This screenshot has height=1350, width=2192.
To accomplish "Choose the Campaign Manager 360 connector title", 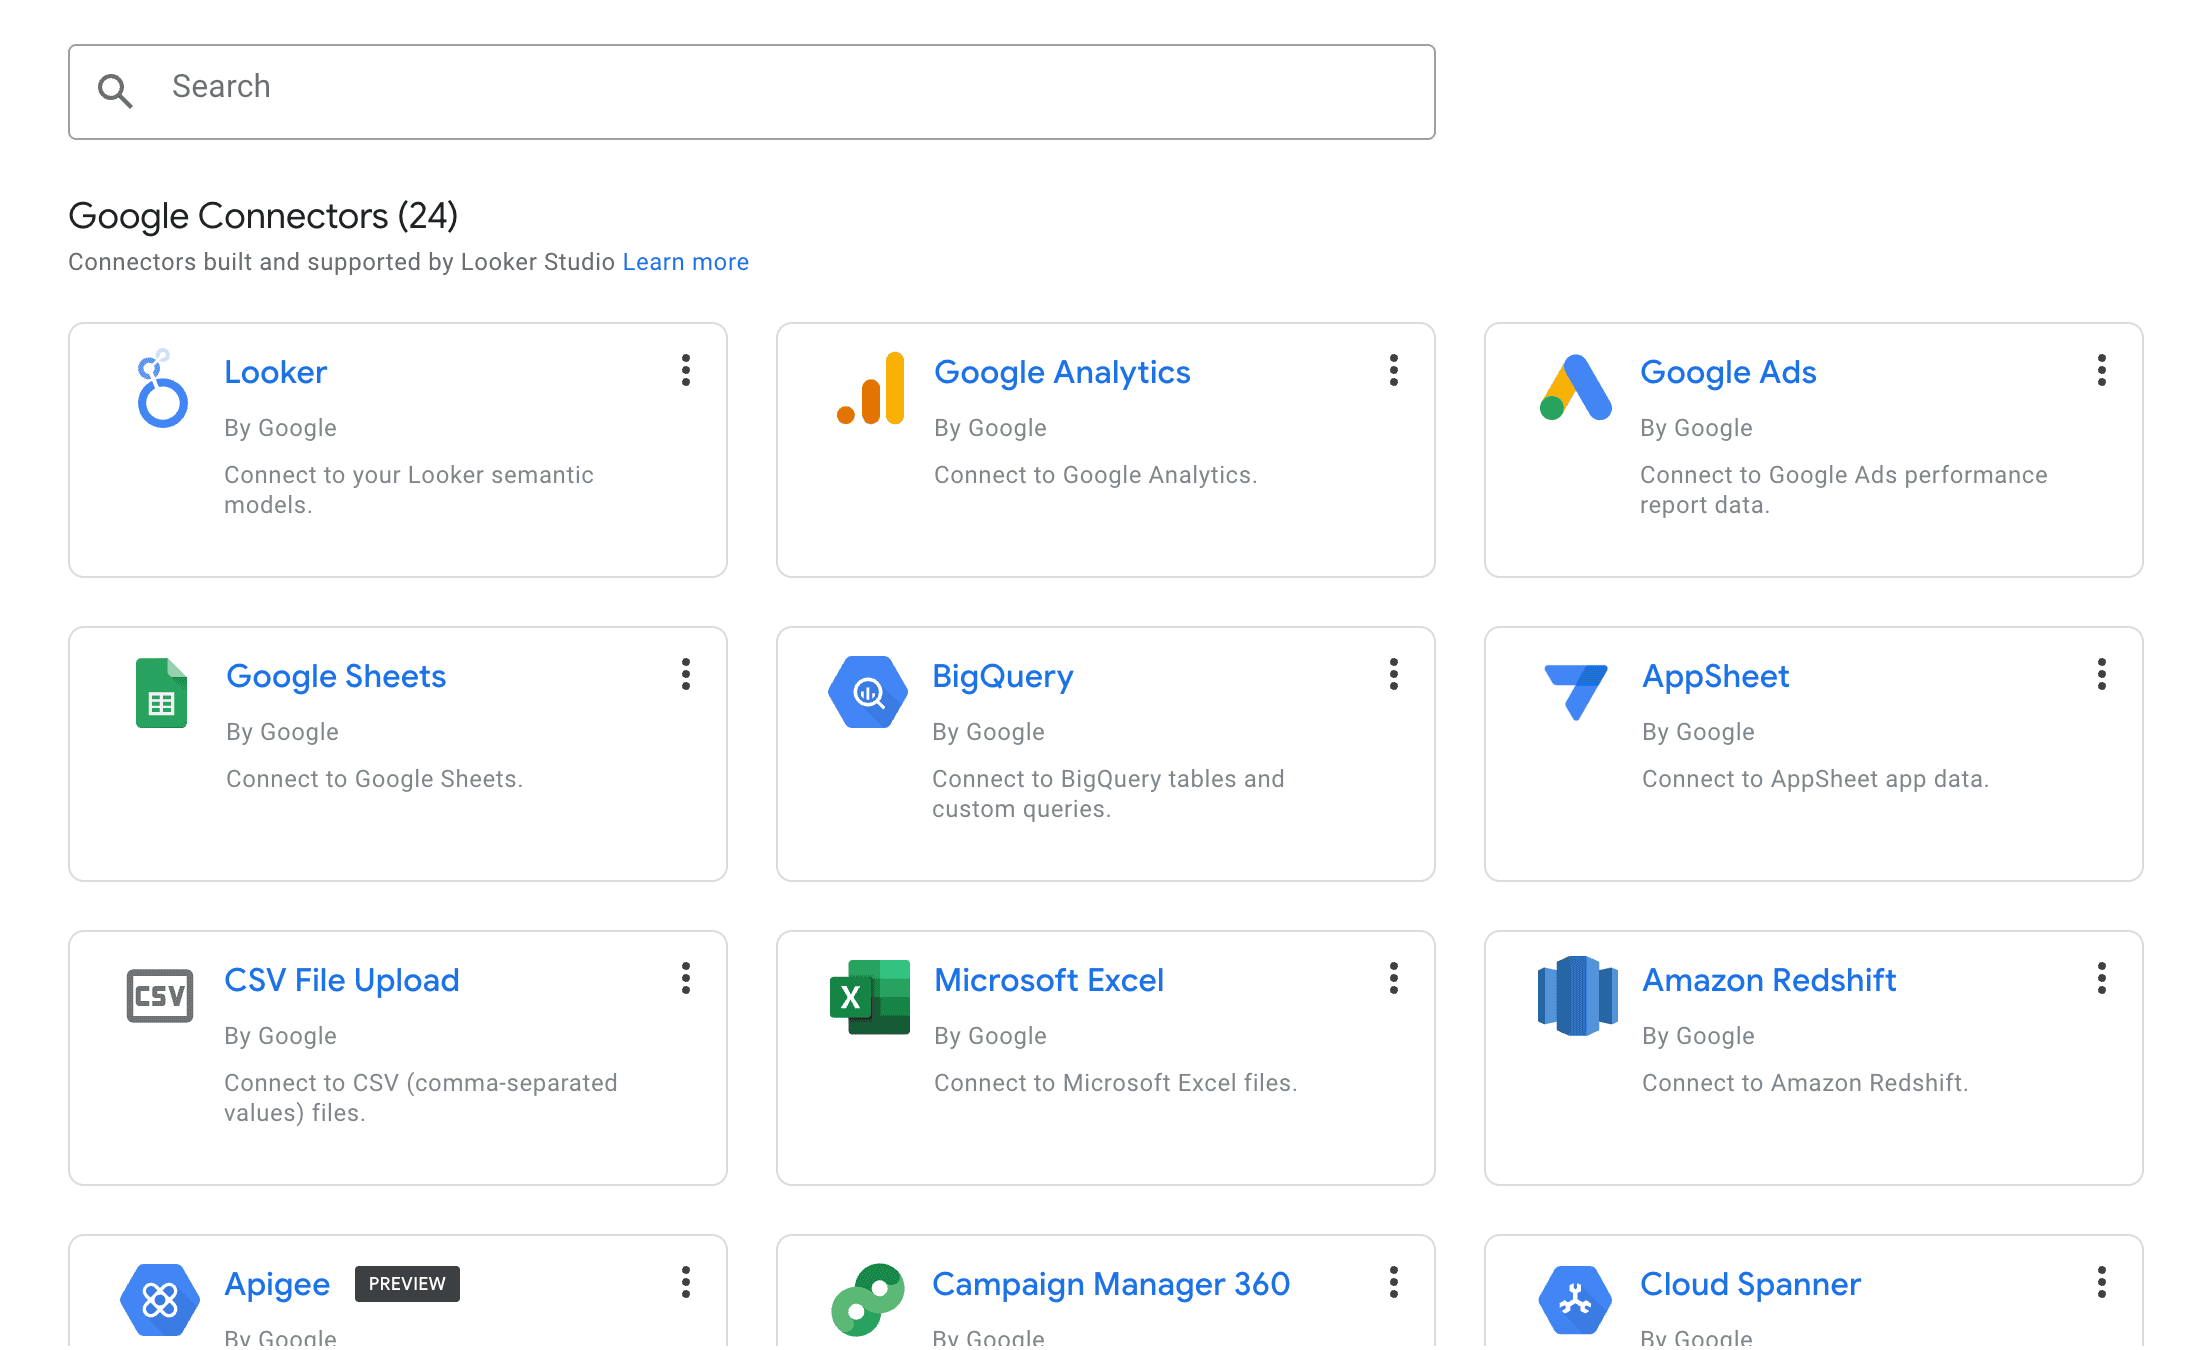I will point(1111,1284).
